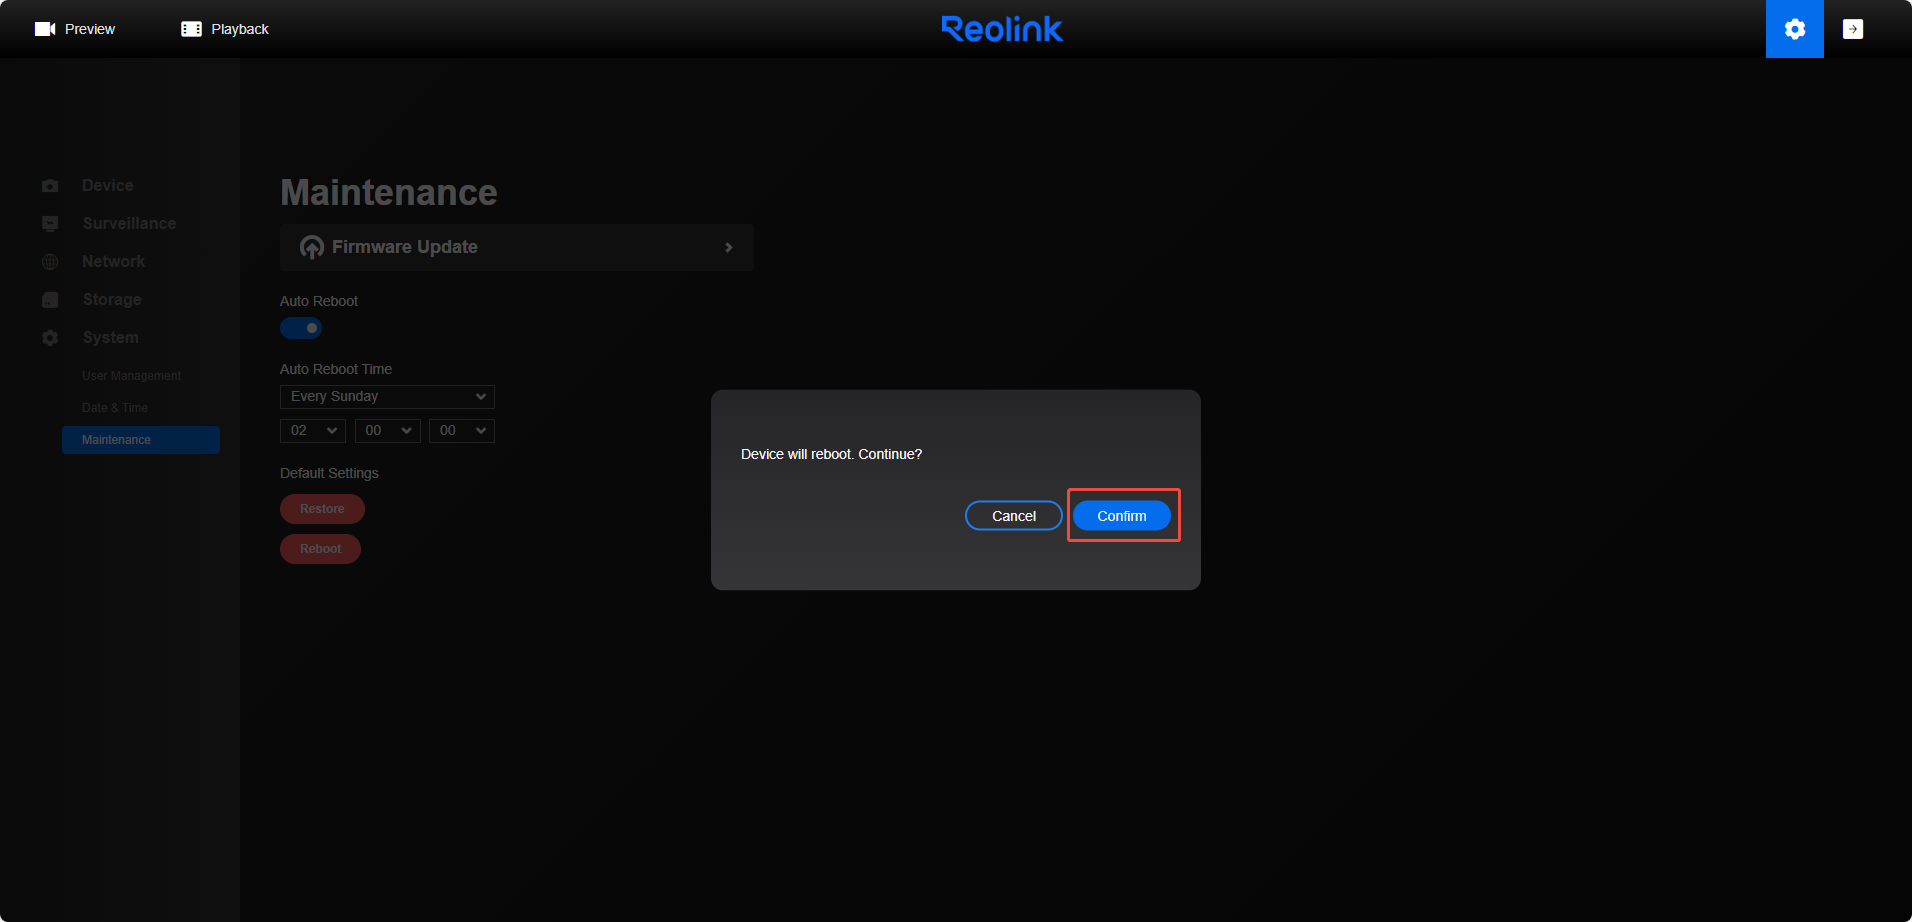
Task: Open User Management settings
Action: (131, 375)
